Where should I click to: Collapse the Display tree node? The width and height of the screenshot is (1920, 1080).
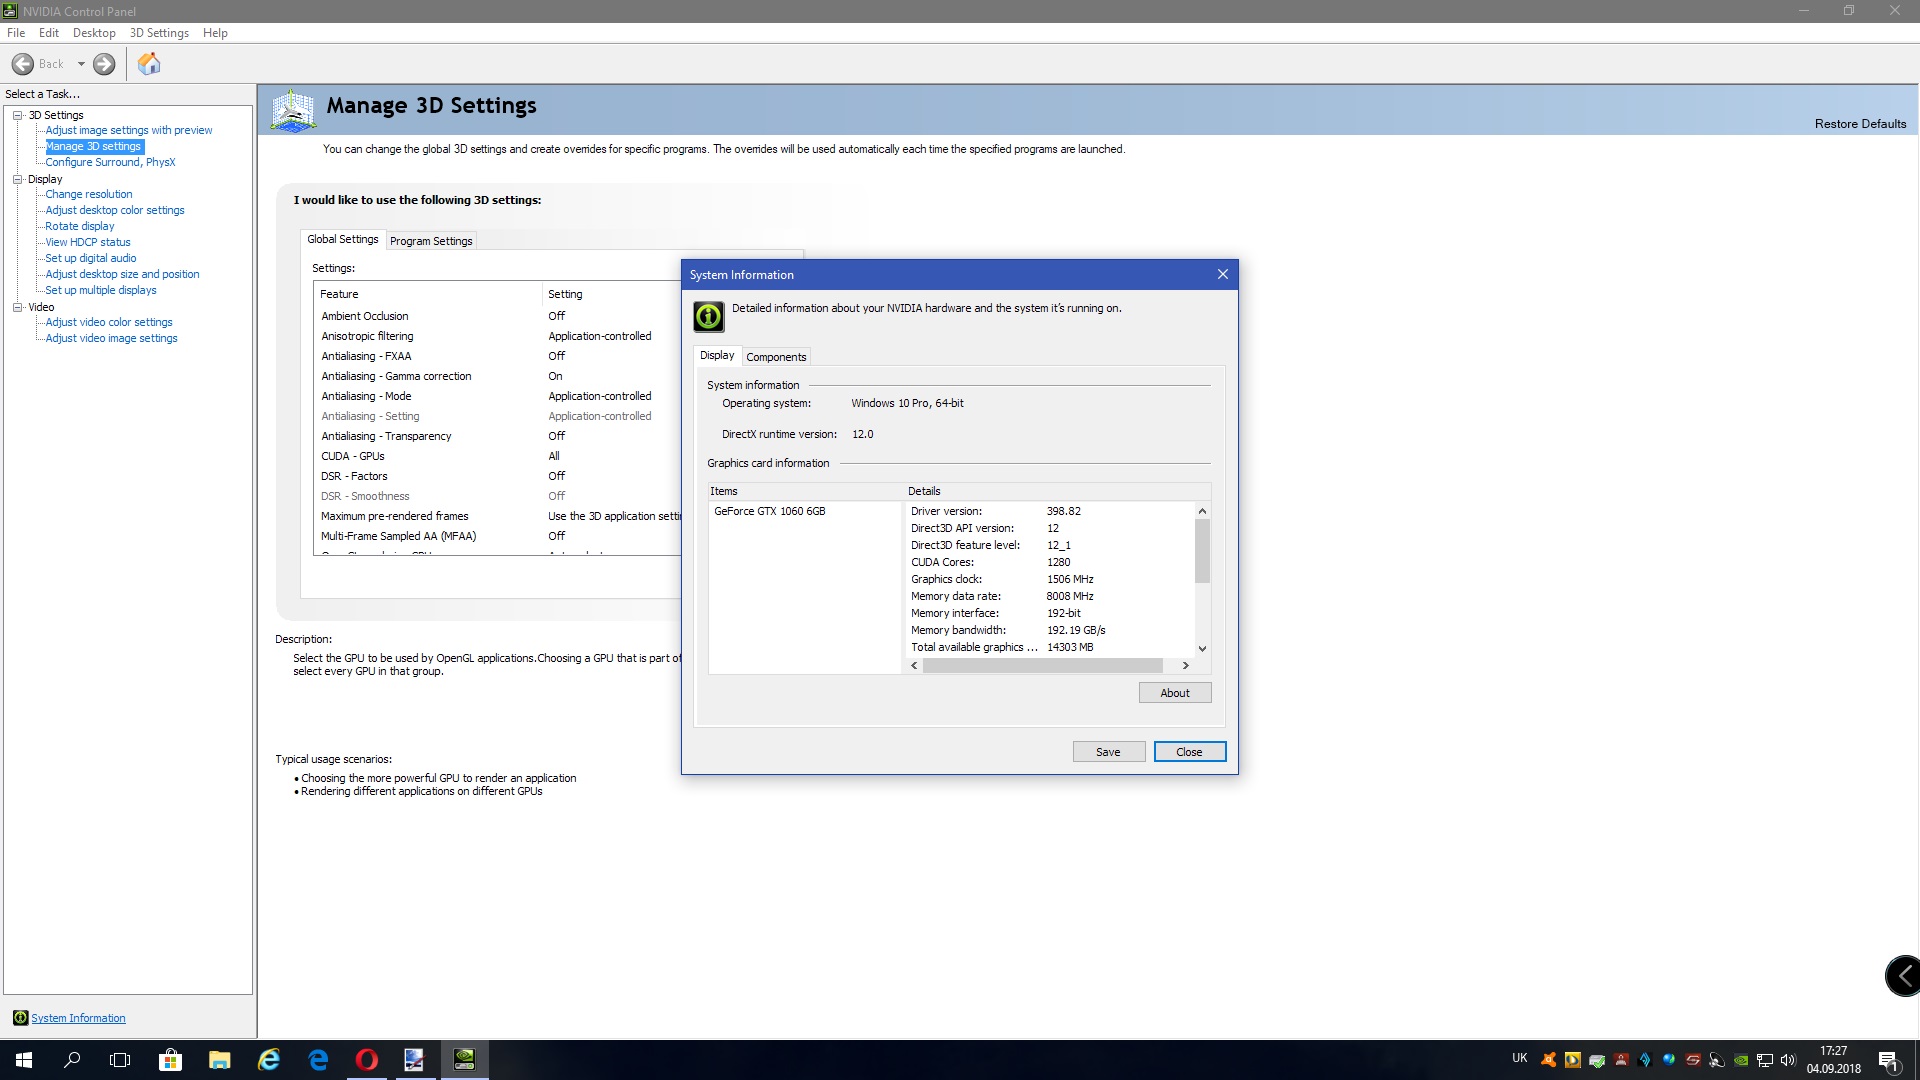[17, 179]
